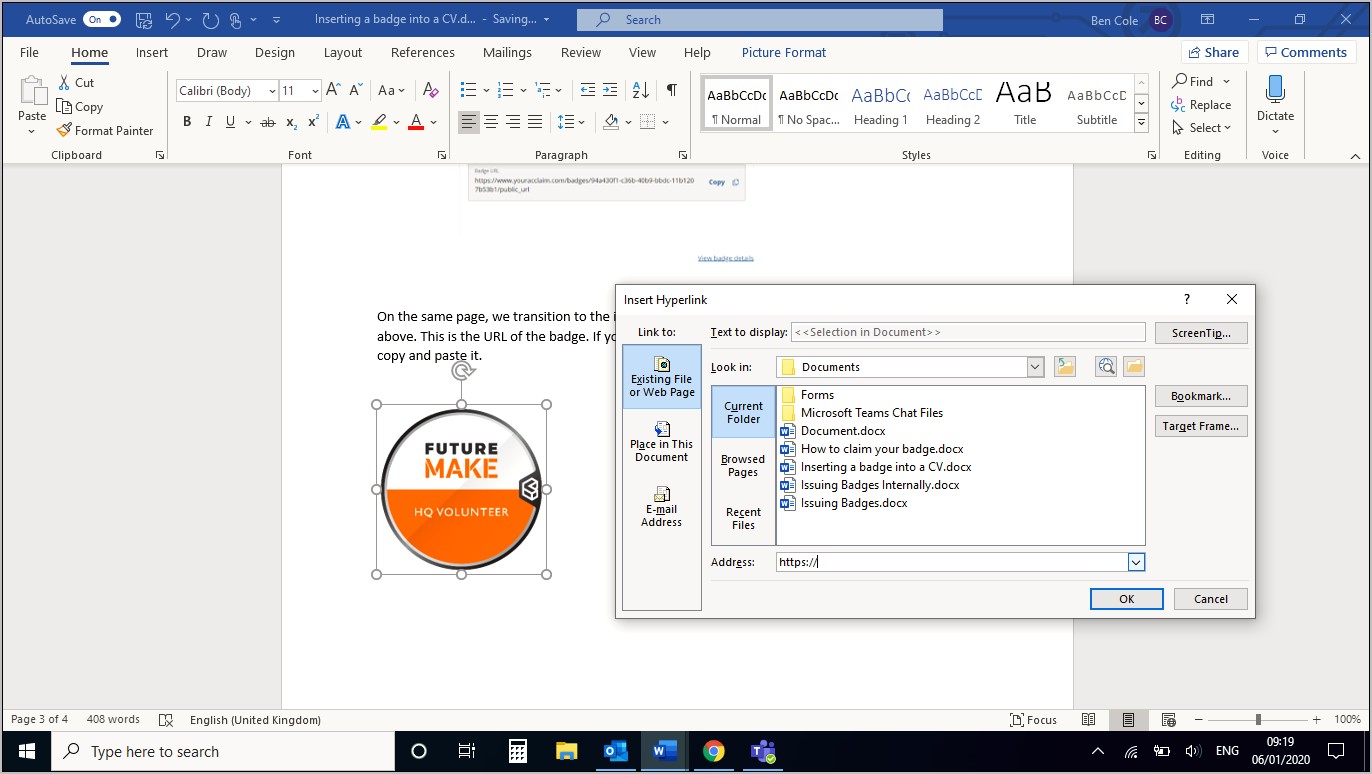
Task: Save the document from title bar
Action: tap(143, 19)
